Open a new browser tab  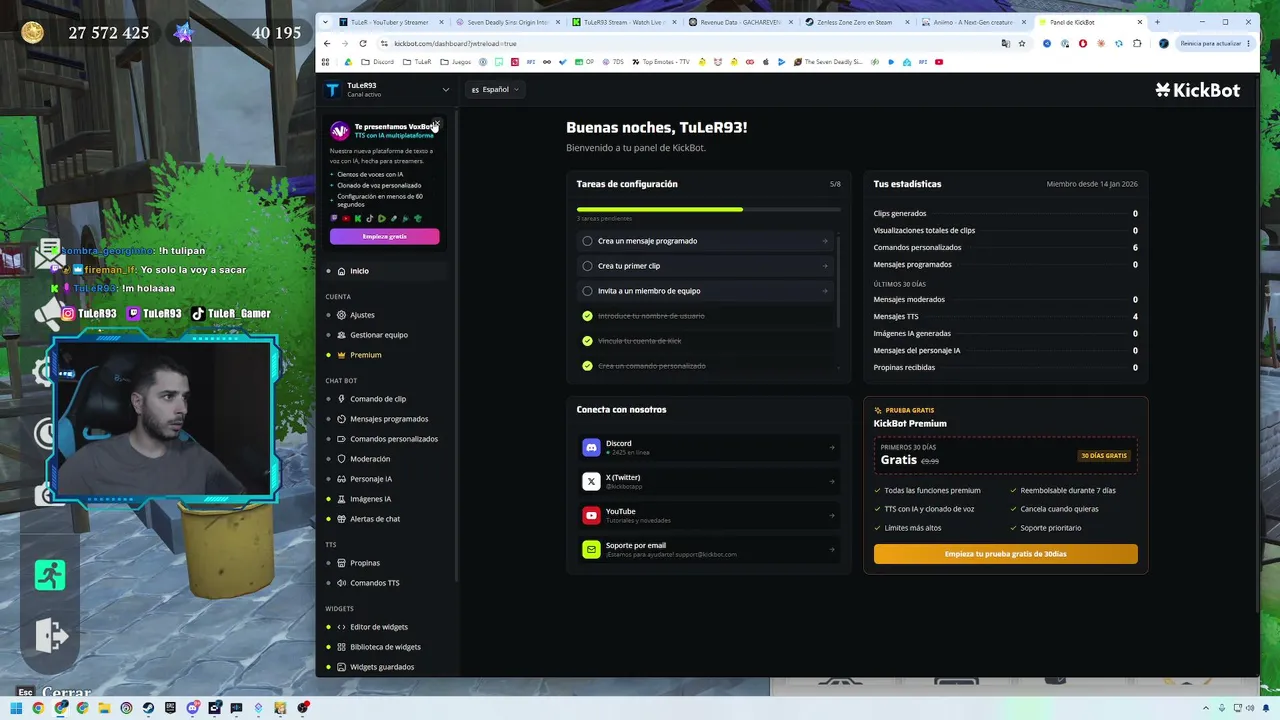click(1157, 22)
